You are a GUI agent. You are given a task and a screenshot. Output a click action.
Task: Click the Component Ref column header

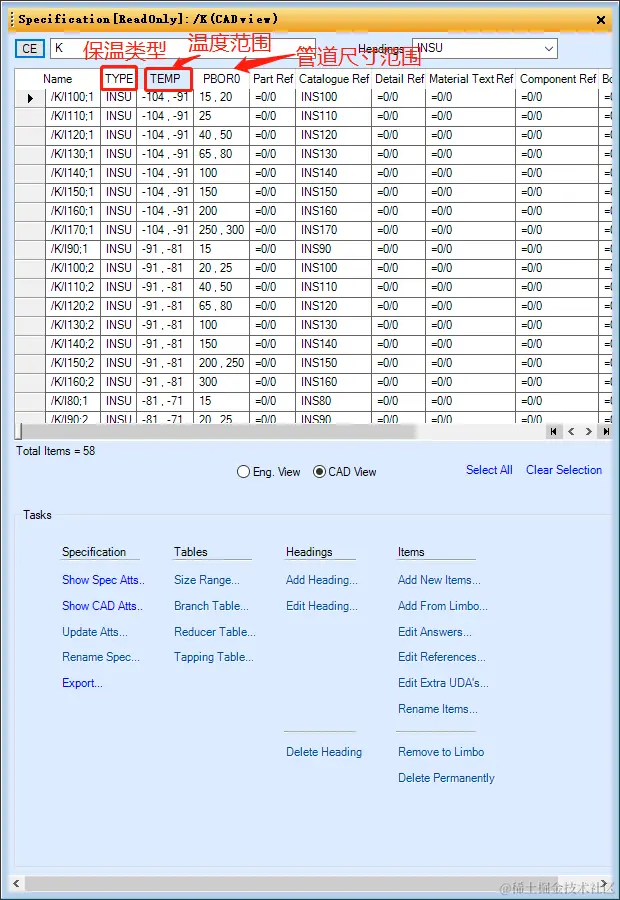tap(557, 79)
